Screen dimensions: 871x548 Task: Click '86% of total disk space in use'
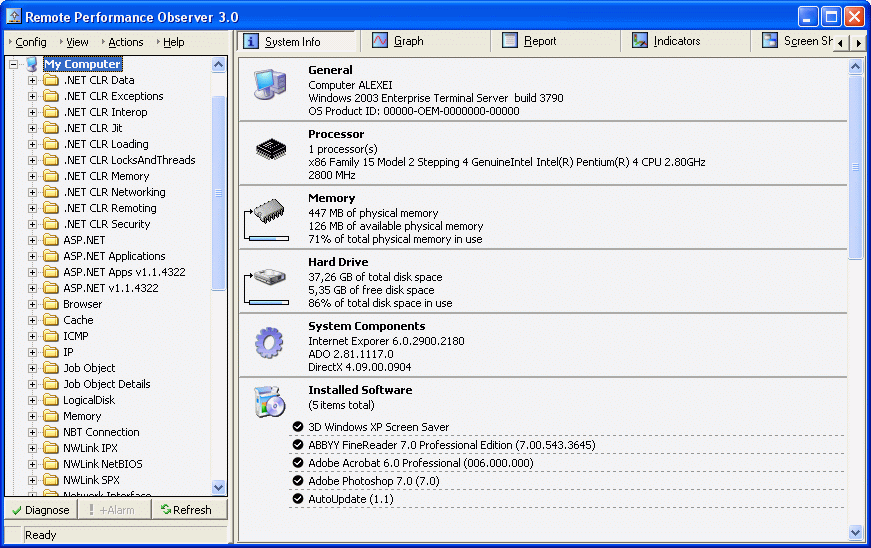(x=380, y=303)
